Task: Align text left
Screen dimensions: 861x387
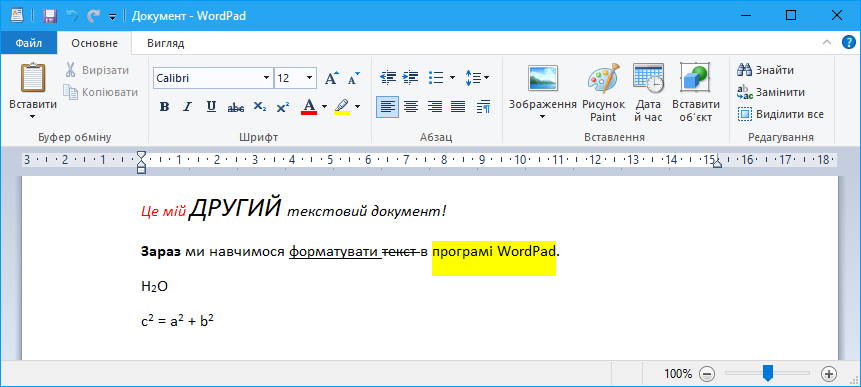Action: click(388, 106)
